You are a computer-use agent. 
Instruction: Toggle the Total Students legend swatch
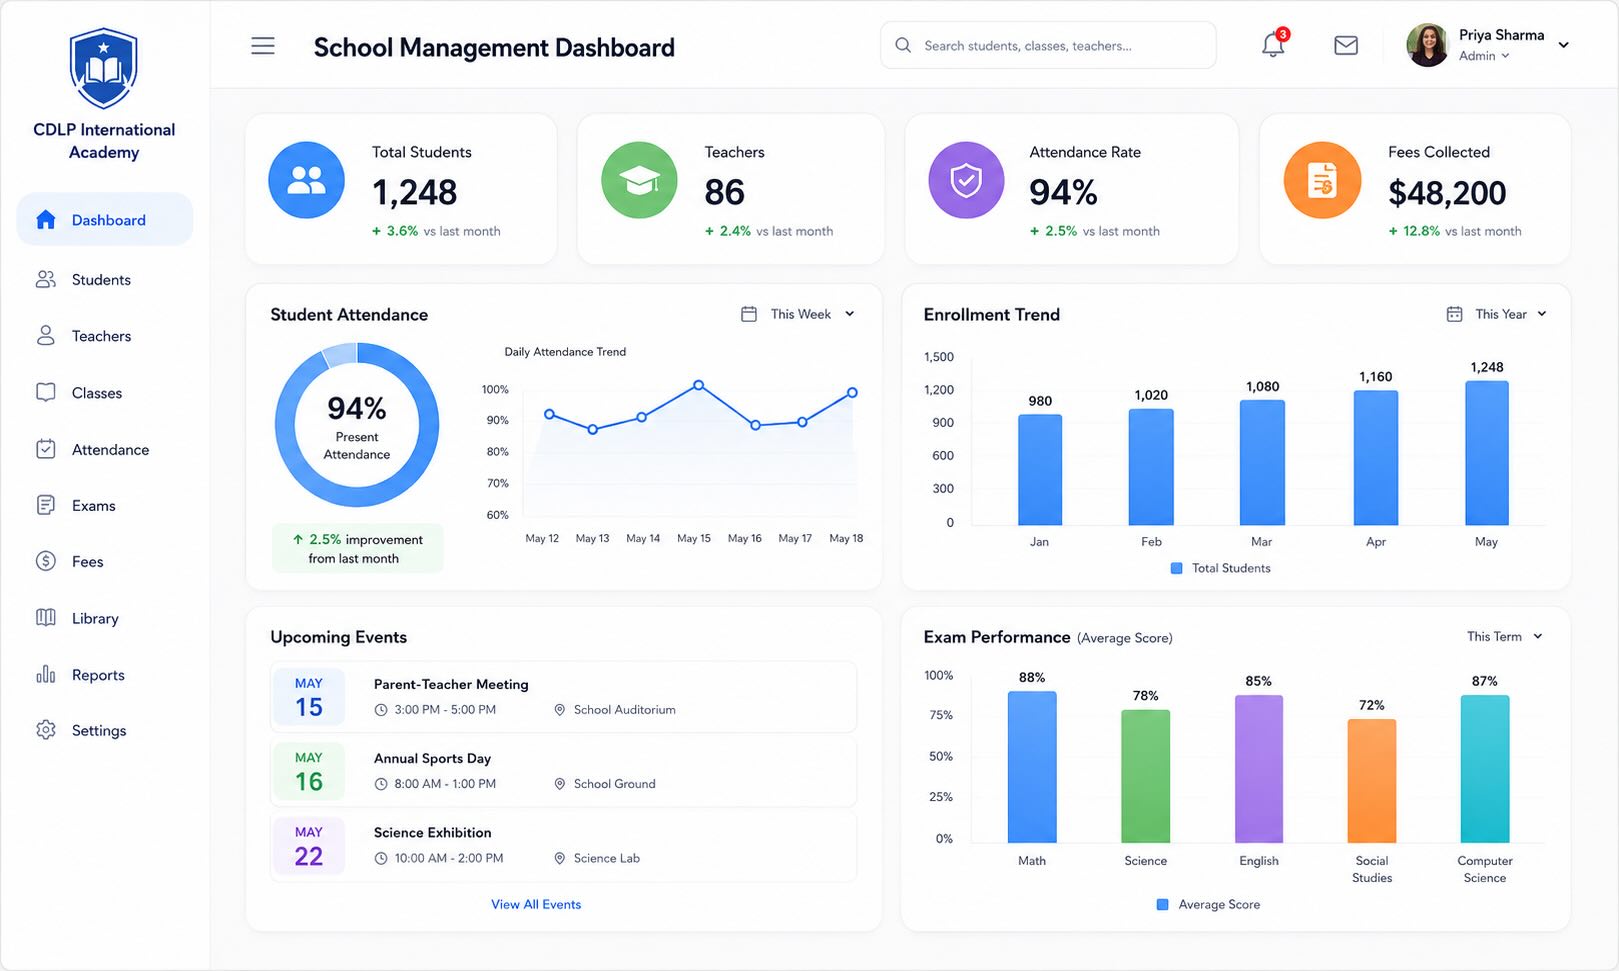click(x=1176, y=568)
